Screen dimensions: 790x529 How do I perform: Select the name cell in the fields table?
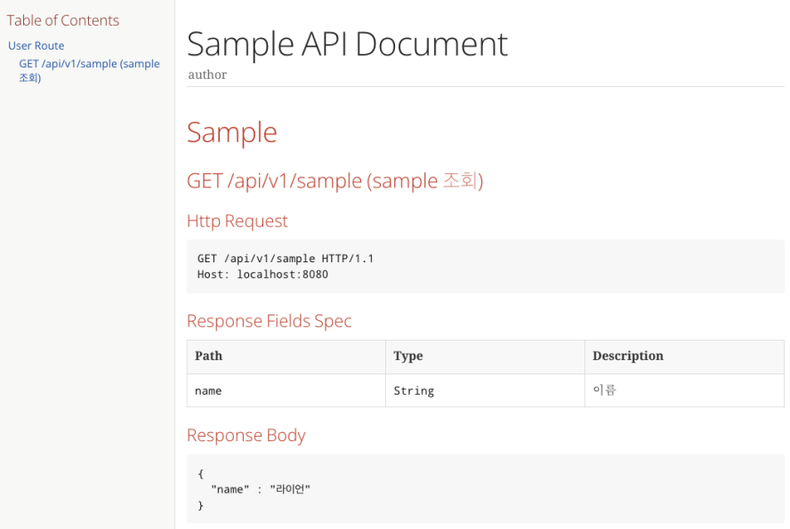click(x=286, y=390)
